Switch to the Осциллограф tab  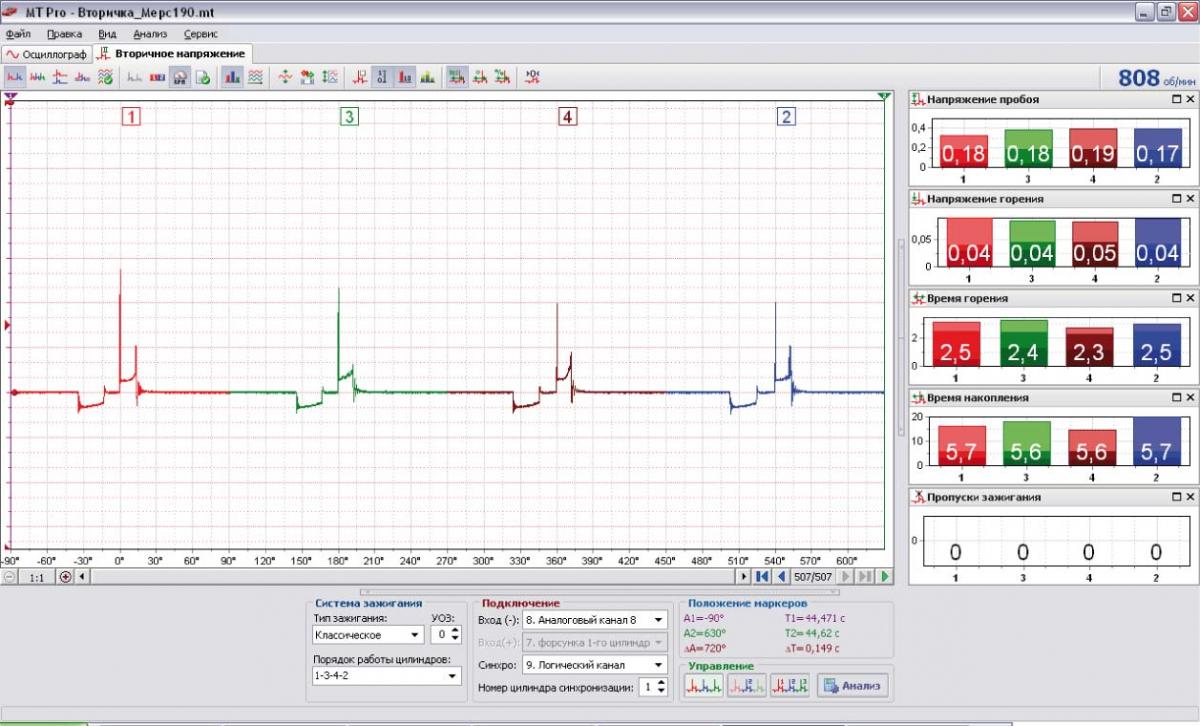pyautogui.click(x=46, y=53)
